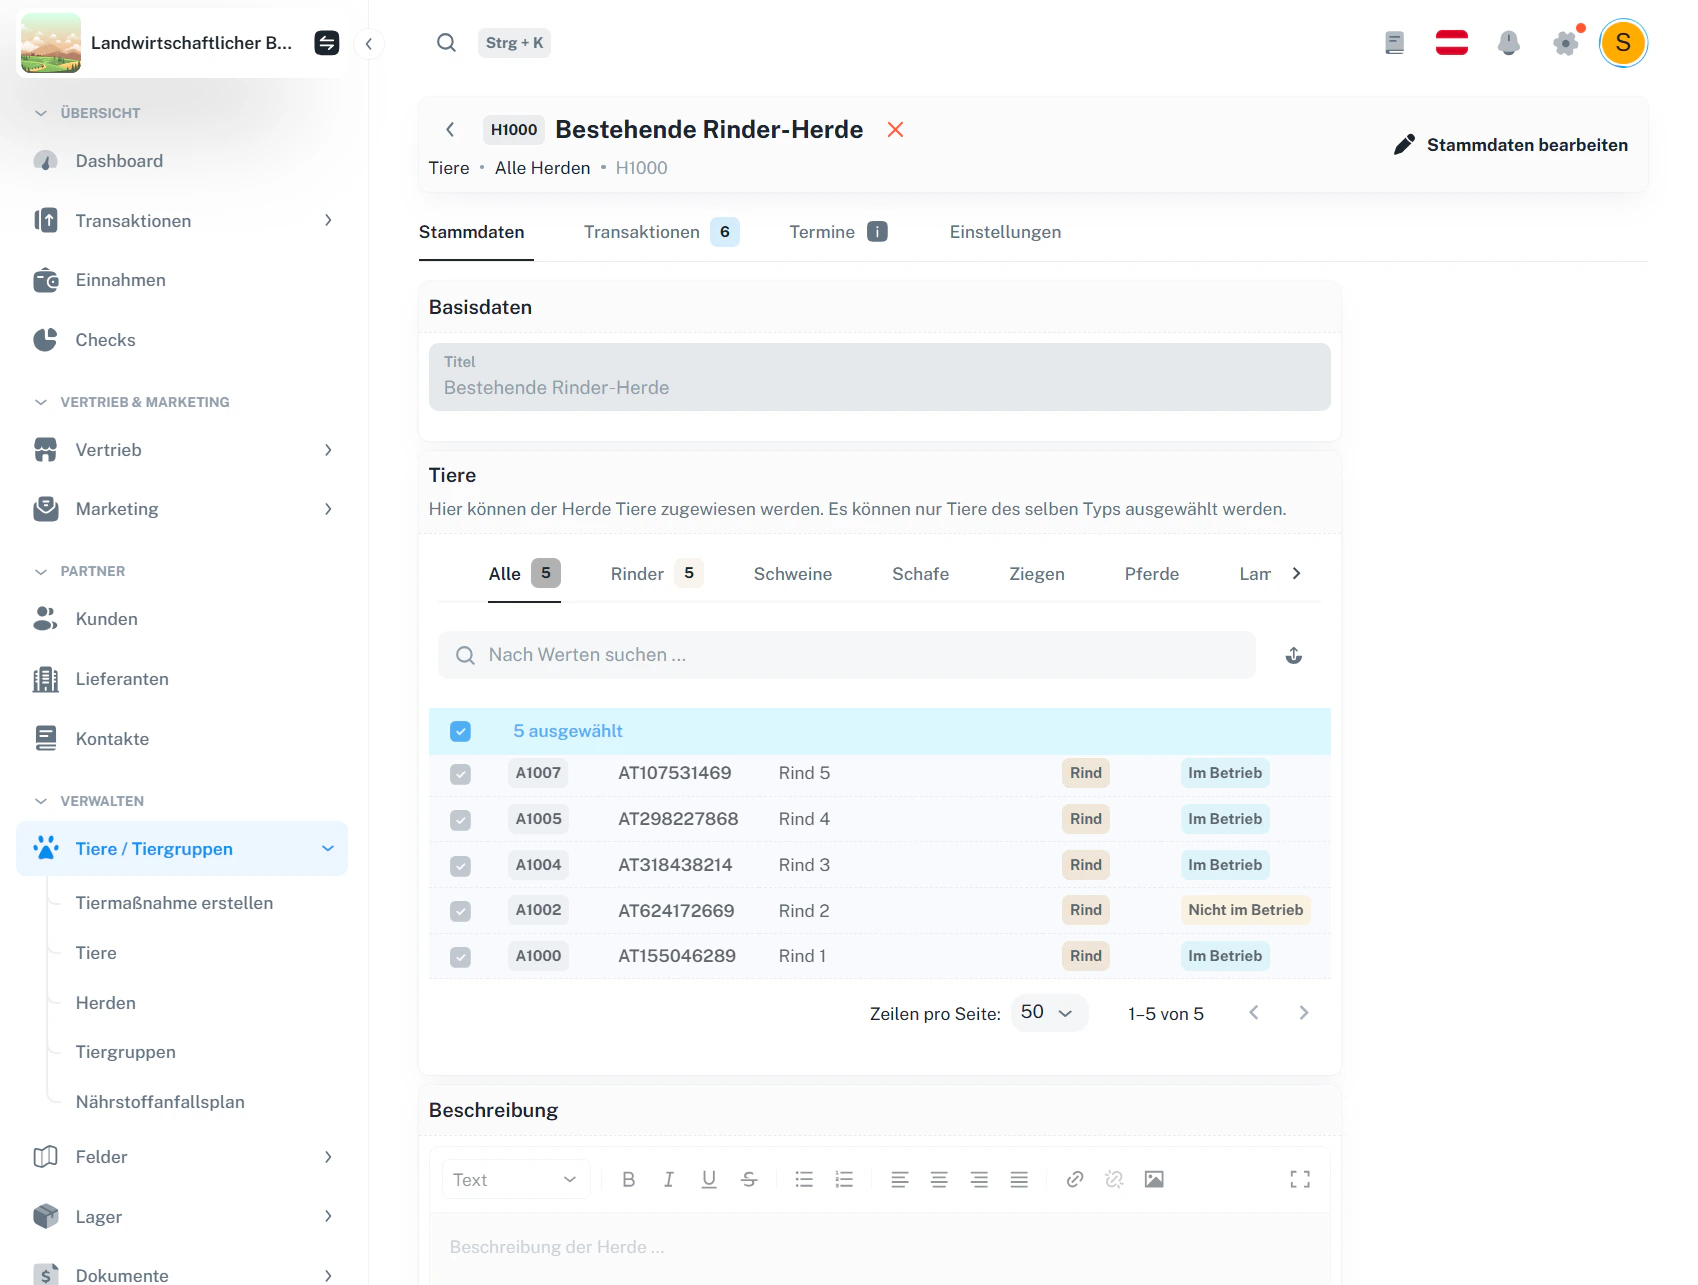Expand the Lager sidebar menu

click(x=182, y=1216)
